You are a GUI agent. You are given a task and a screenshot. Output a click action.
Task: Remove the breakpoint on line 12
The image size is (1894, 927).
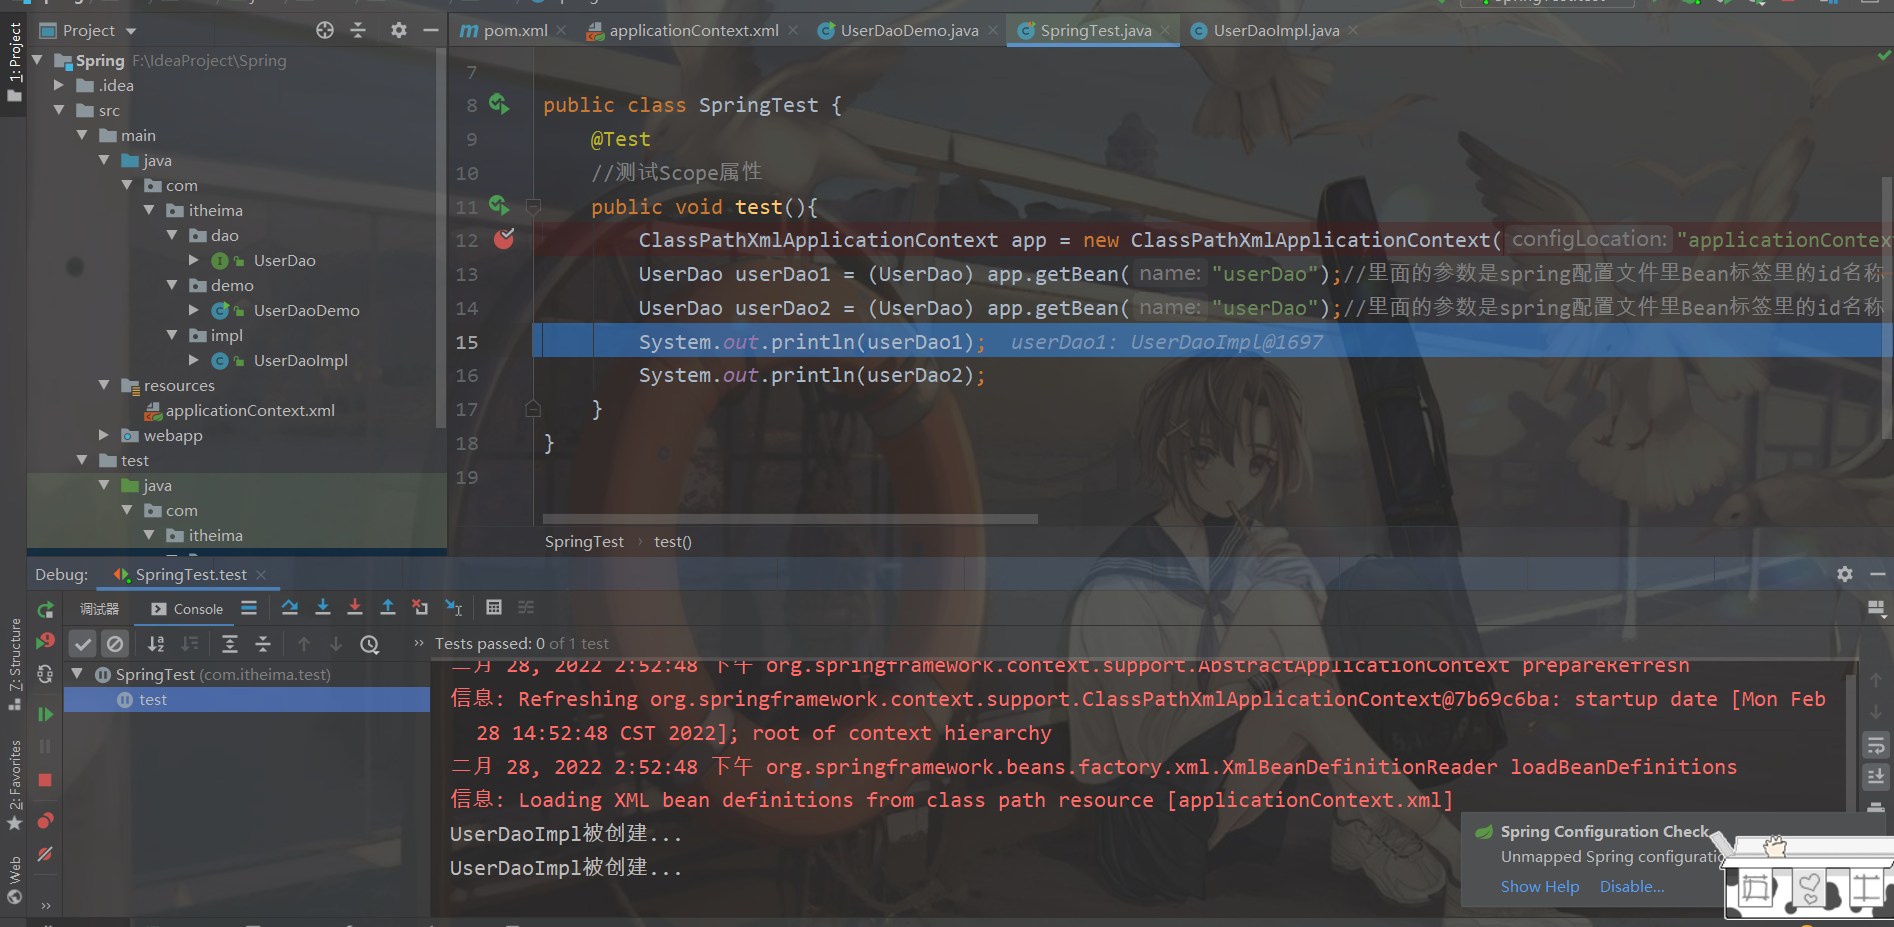click(504, 239)
